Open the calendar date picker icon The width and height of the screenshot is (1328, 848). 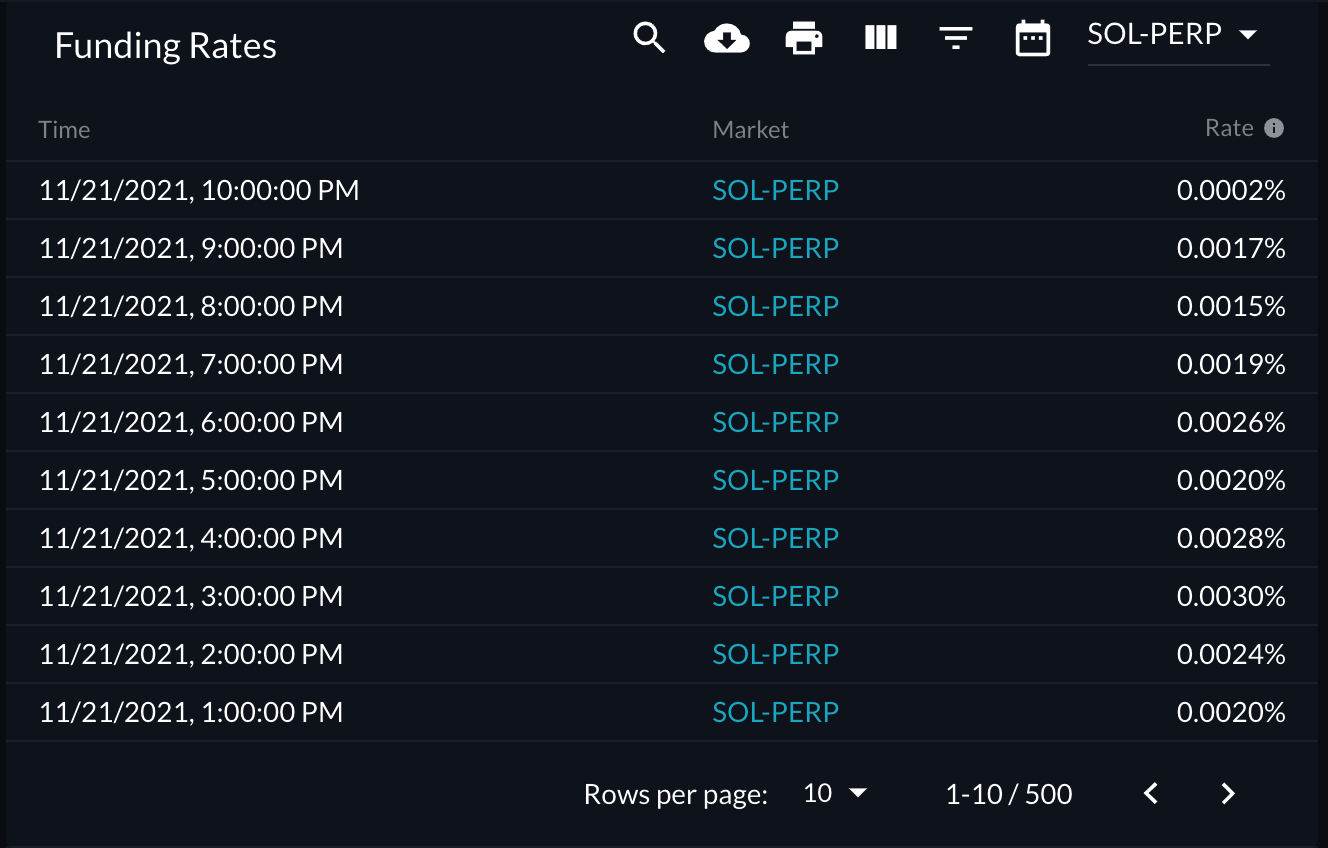tap(1032, 39)
